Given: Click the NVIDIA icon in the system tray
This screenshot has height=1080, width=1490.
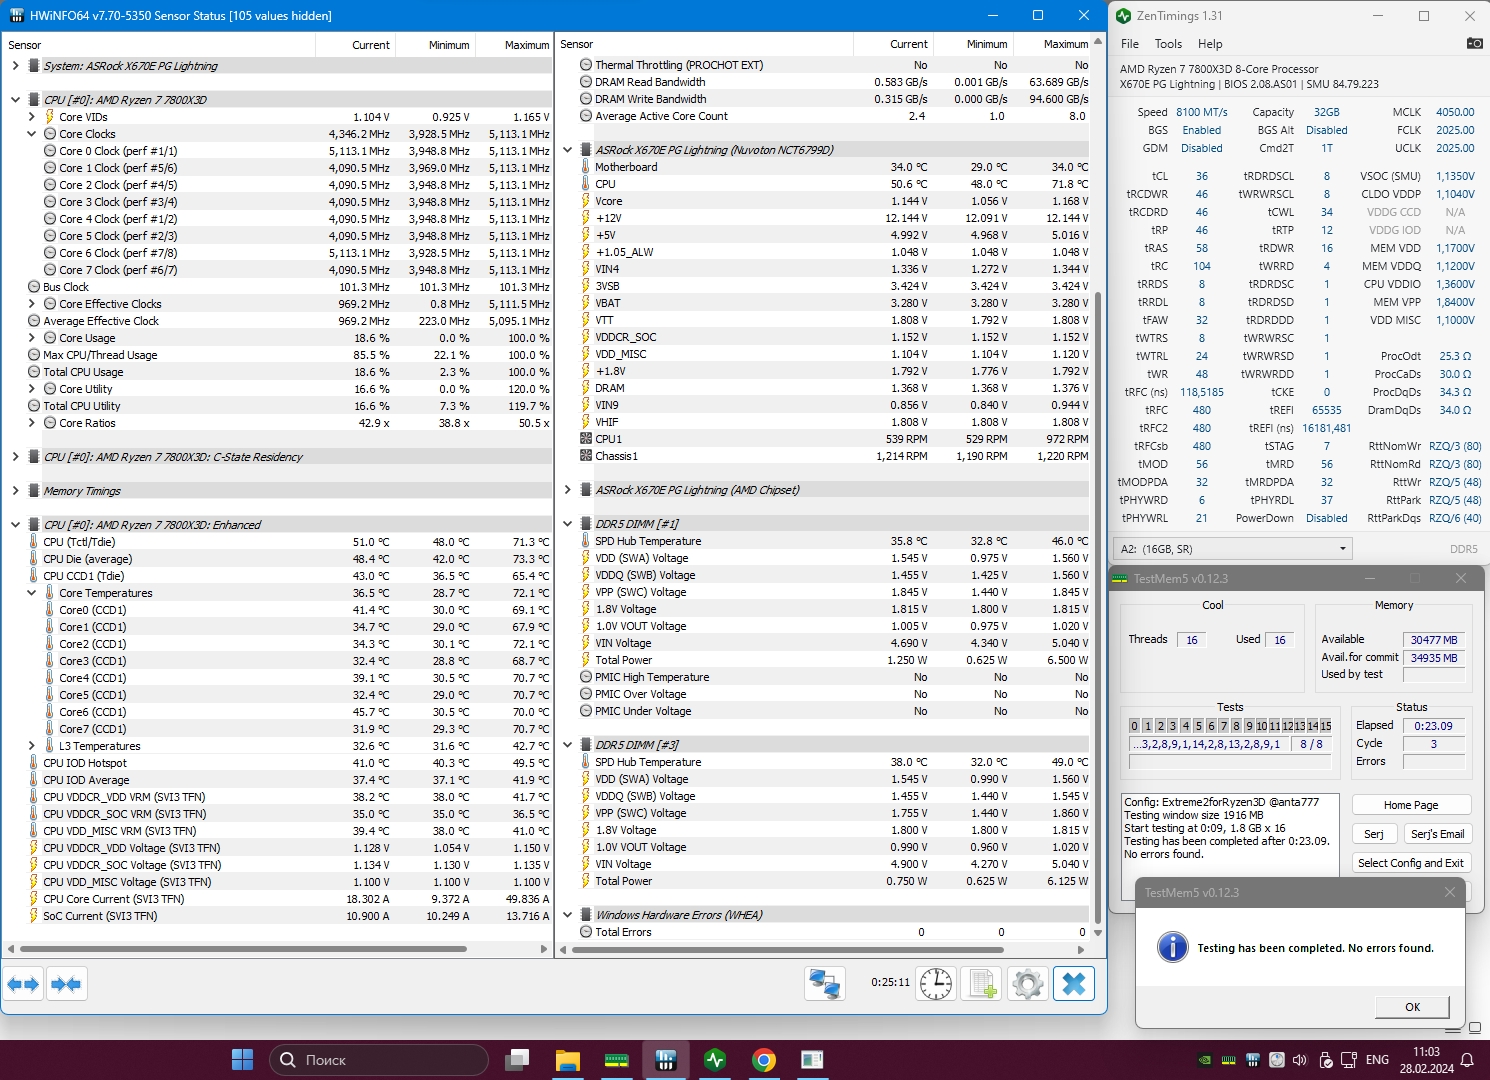Looking at the screenshot, I should pos(1205,1060).
